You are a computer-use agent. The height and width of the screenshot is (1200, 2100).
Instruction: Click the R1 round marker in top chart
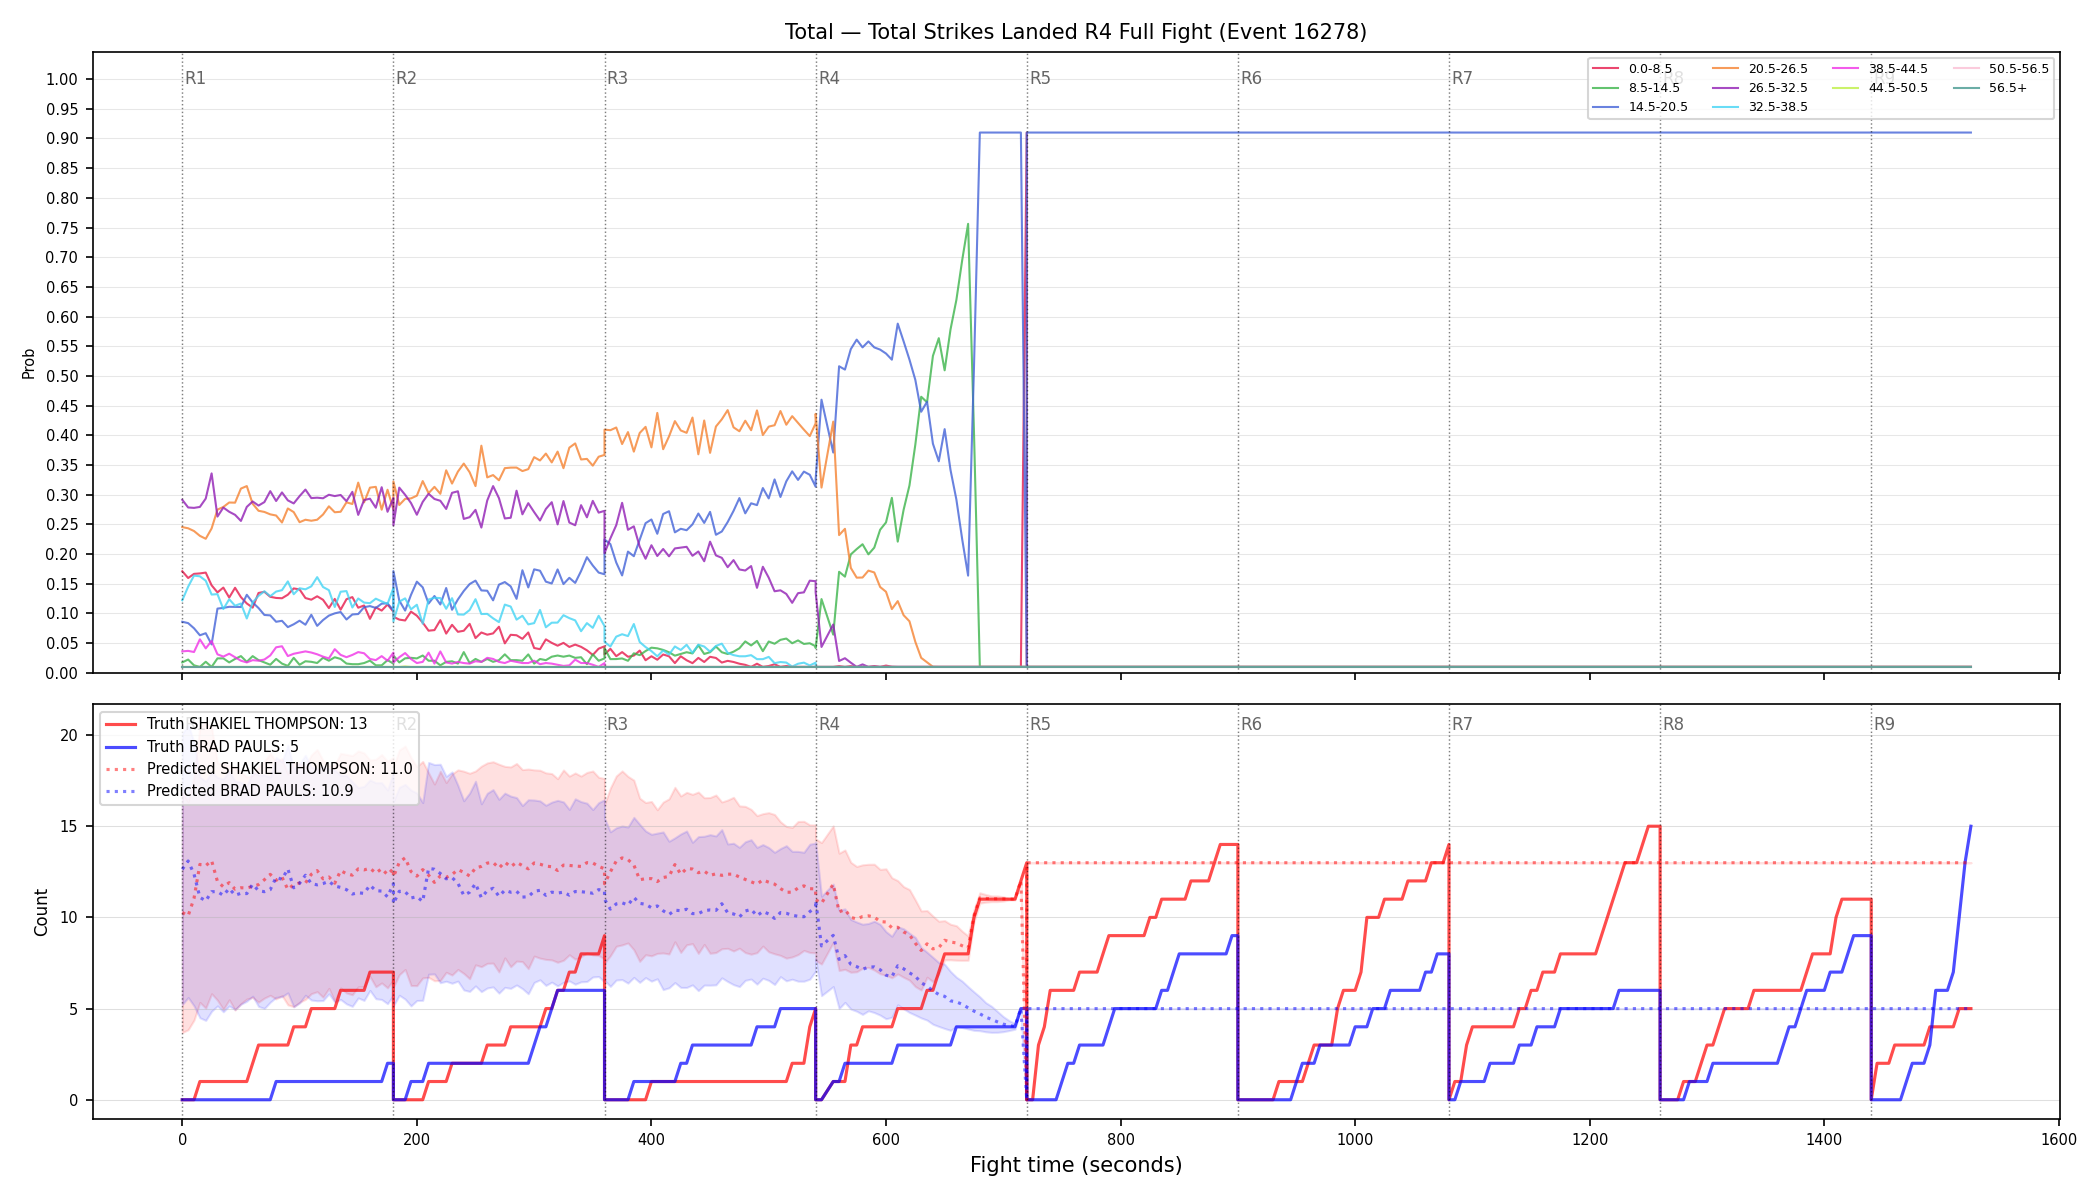click(195, 78)
